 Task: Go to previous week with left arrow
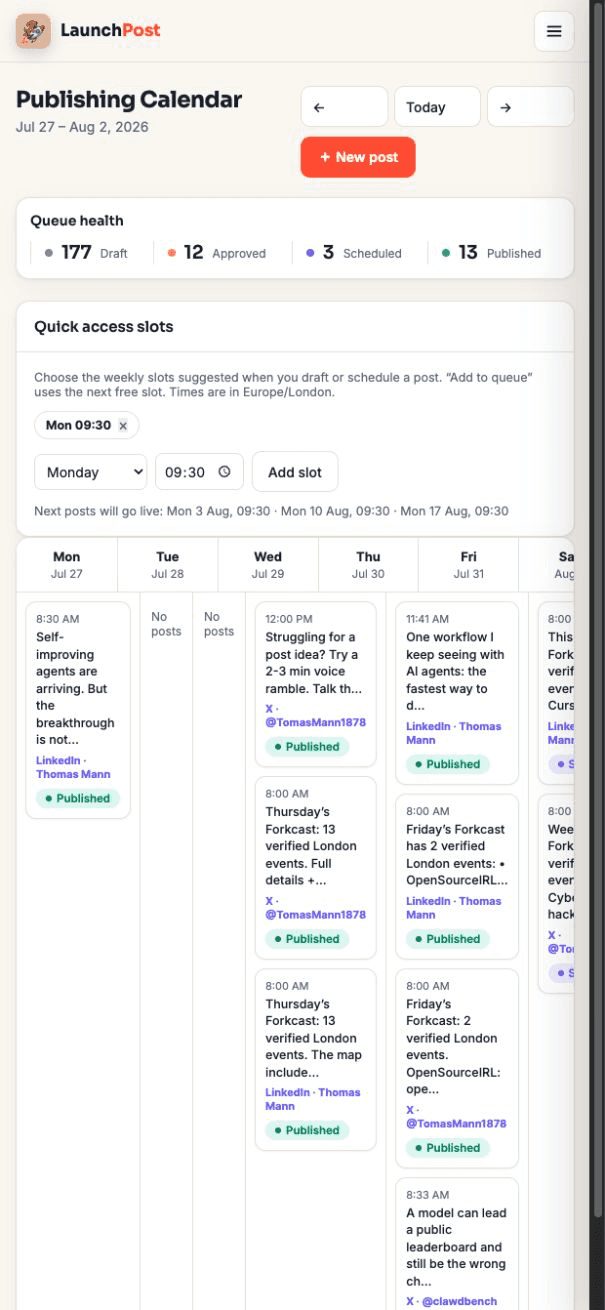point(344,107)
